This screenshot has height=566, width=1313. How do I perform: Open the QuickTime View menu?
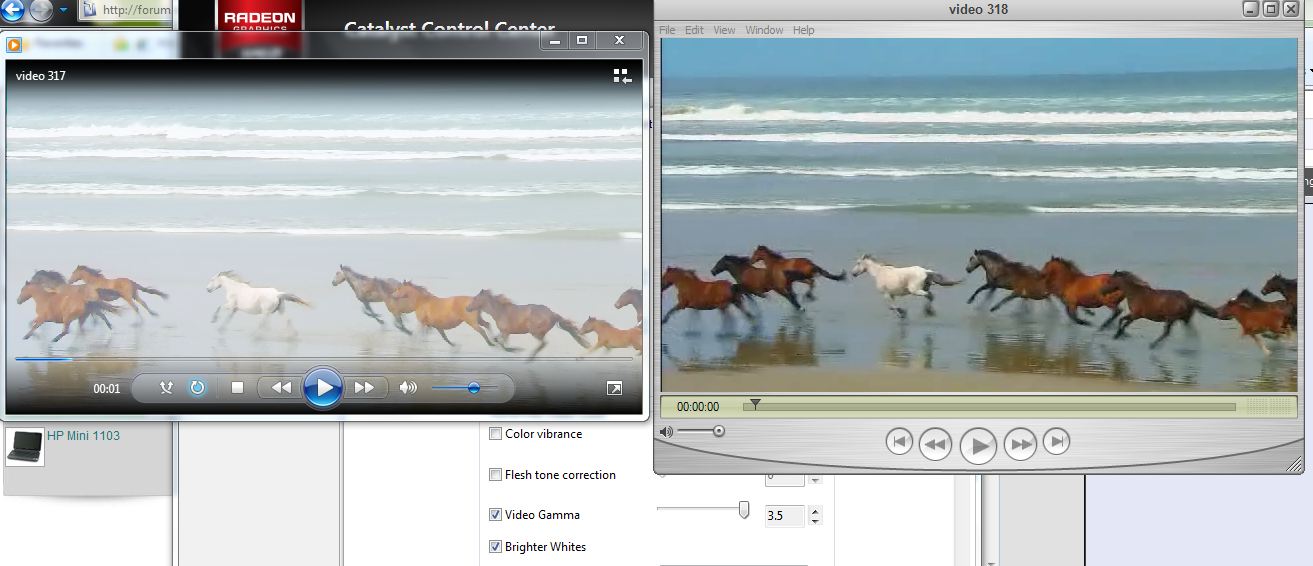coord(724,30)
